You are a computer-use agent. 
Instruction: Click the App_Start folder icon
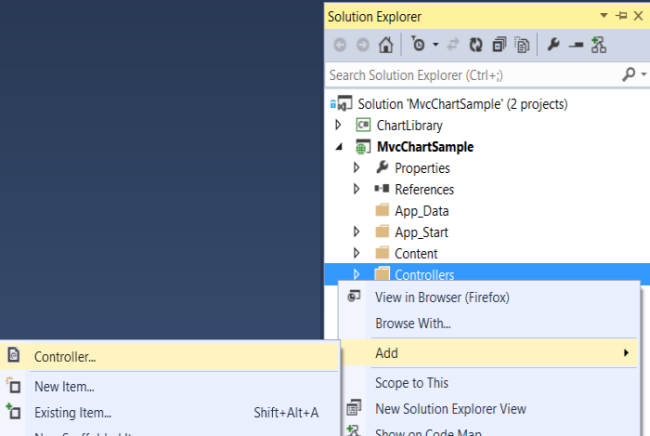tap(382, 231)
